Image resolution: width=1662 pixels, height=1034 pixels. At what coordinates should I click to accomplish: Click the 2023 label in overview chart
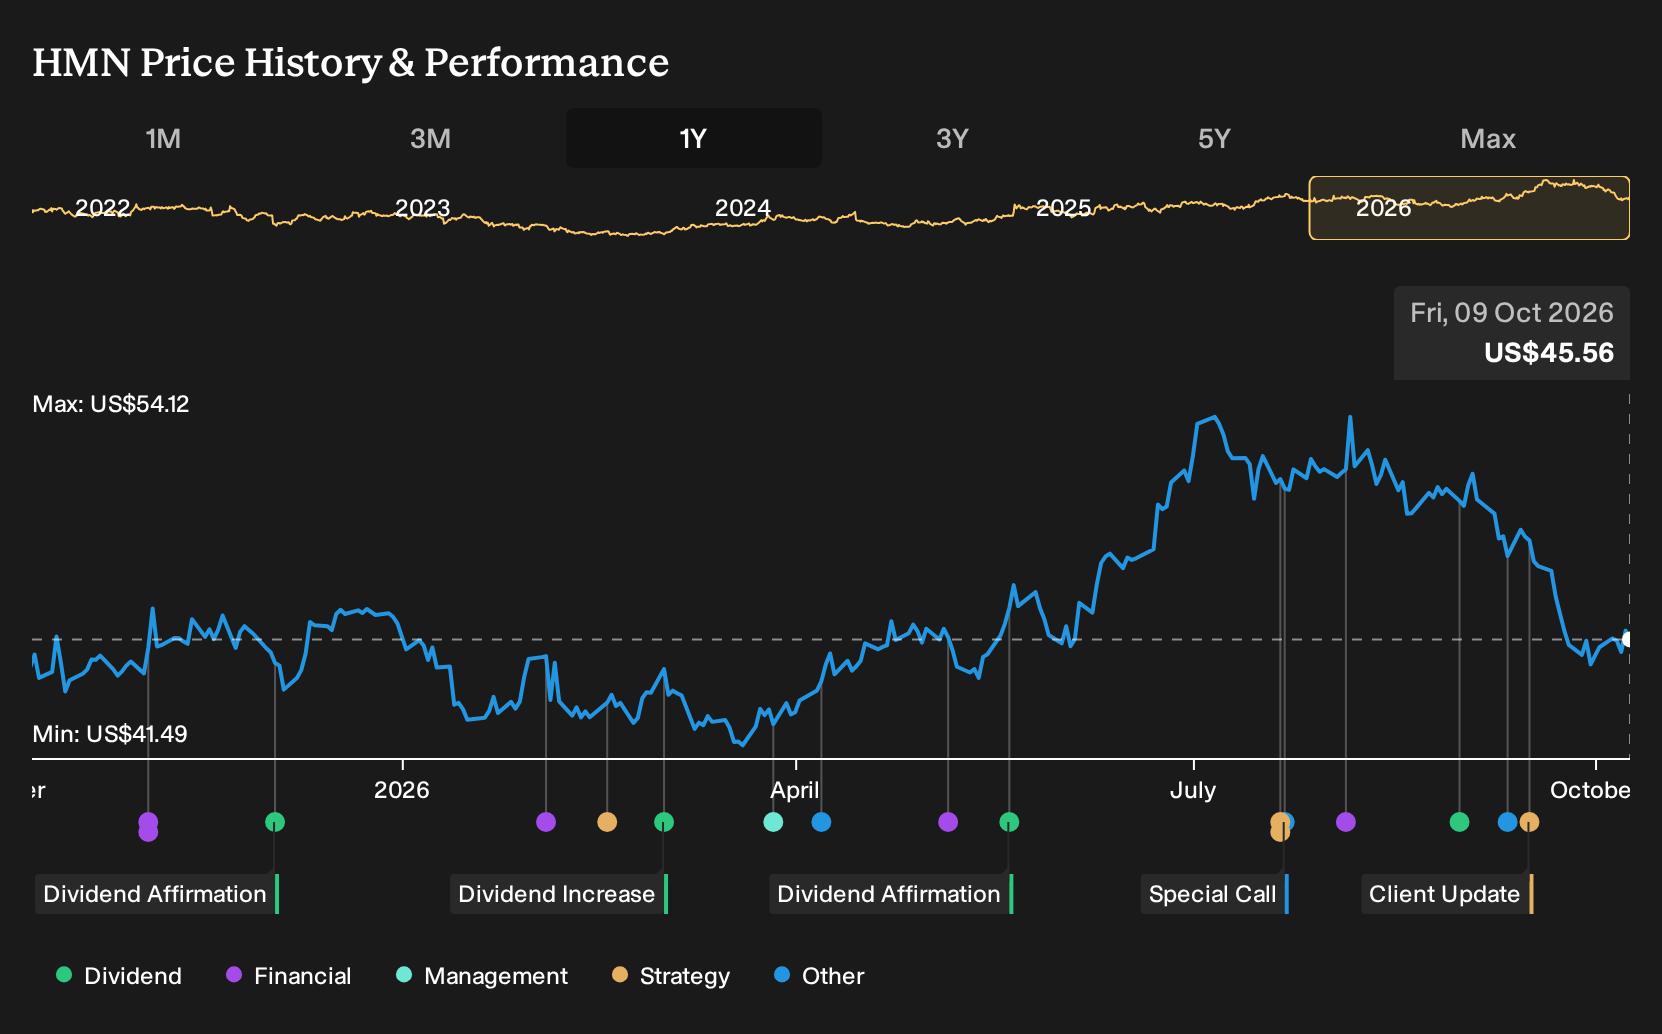(x=423, y=208)
